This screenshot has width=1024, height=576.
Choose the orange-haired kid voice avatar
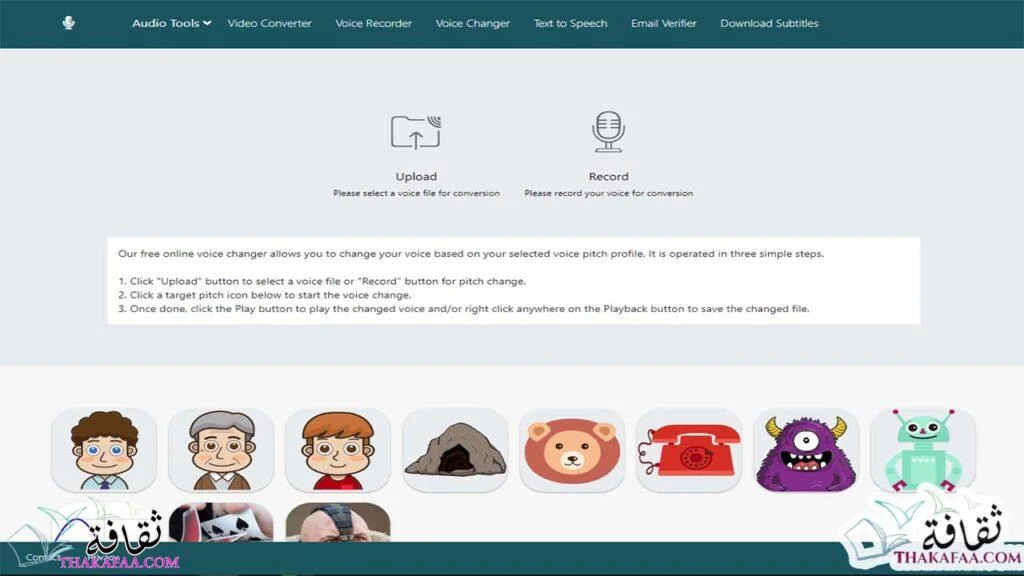(338, 450)
